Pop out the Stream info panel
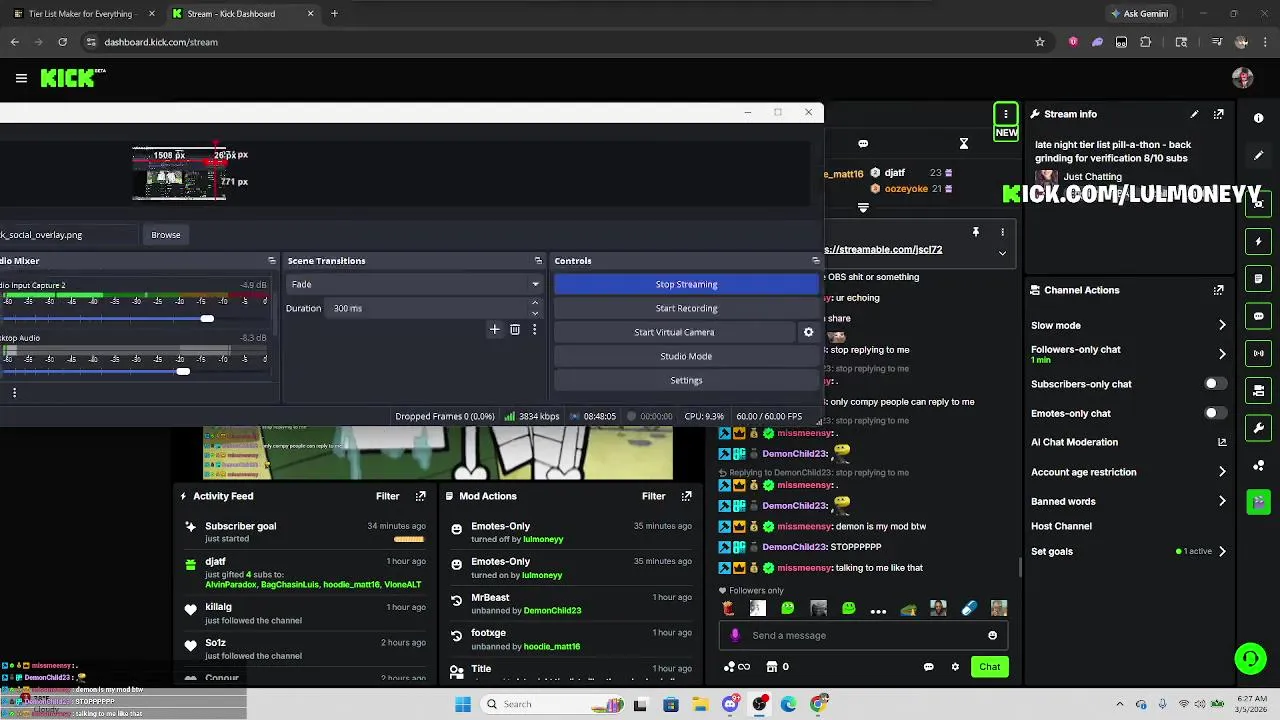The image size is (1280, 720). click(x=1218, y=114)
